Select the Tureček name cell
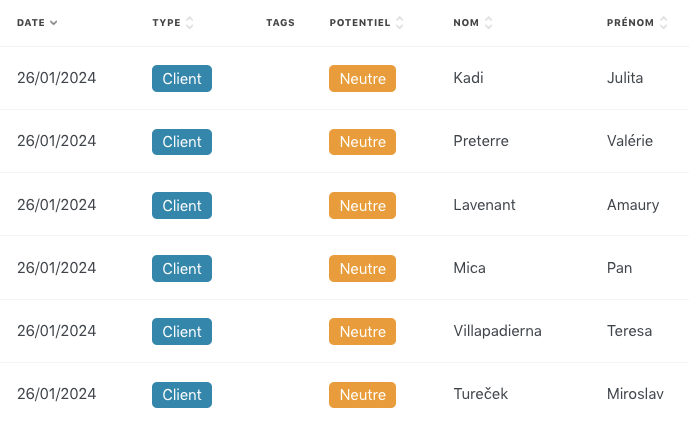Viewport: 689px width, 425px height. 481,394
